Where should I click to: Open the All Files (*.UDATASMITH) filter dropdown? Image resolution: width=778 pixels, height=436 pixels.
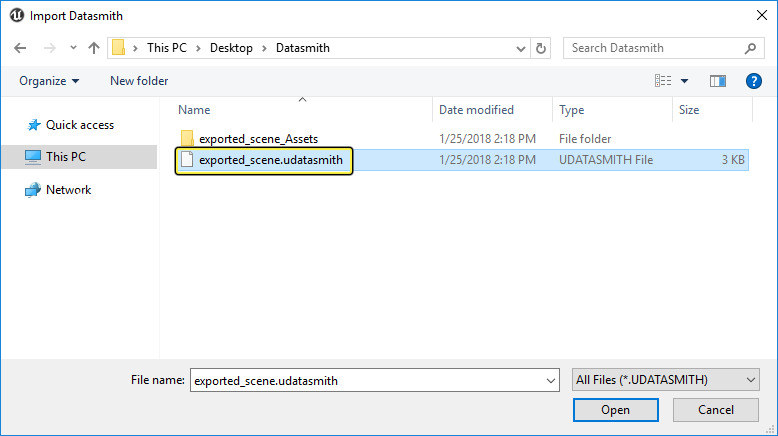point(665,380)
